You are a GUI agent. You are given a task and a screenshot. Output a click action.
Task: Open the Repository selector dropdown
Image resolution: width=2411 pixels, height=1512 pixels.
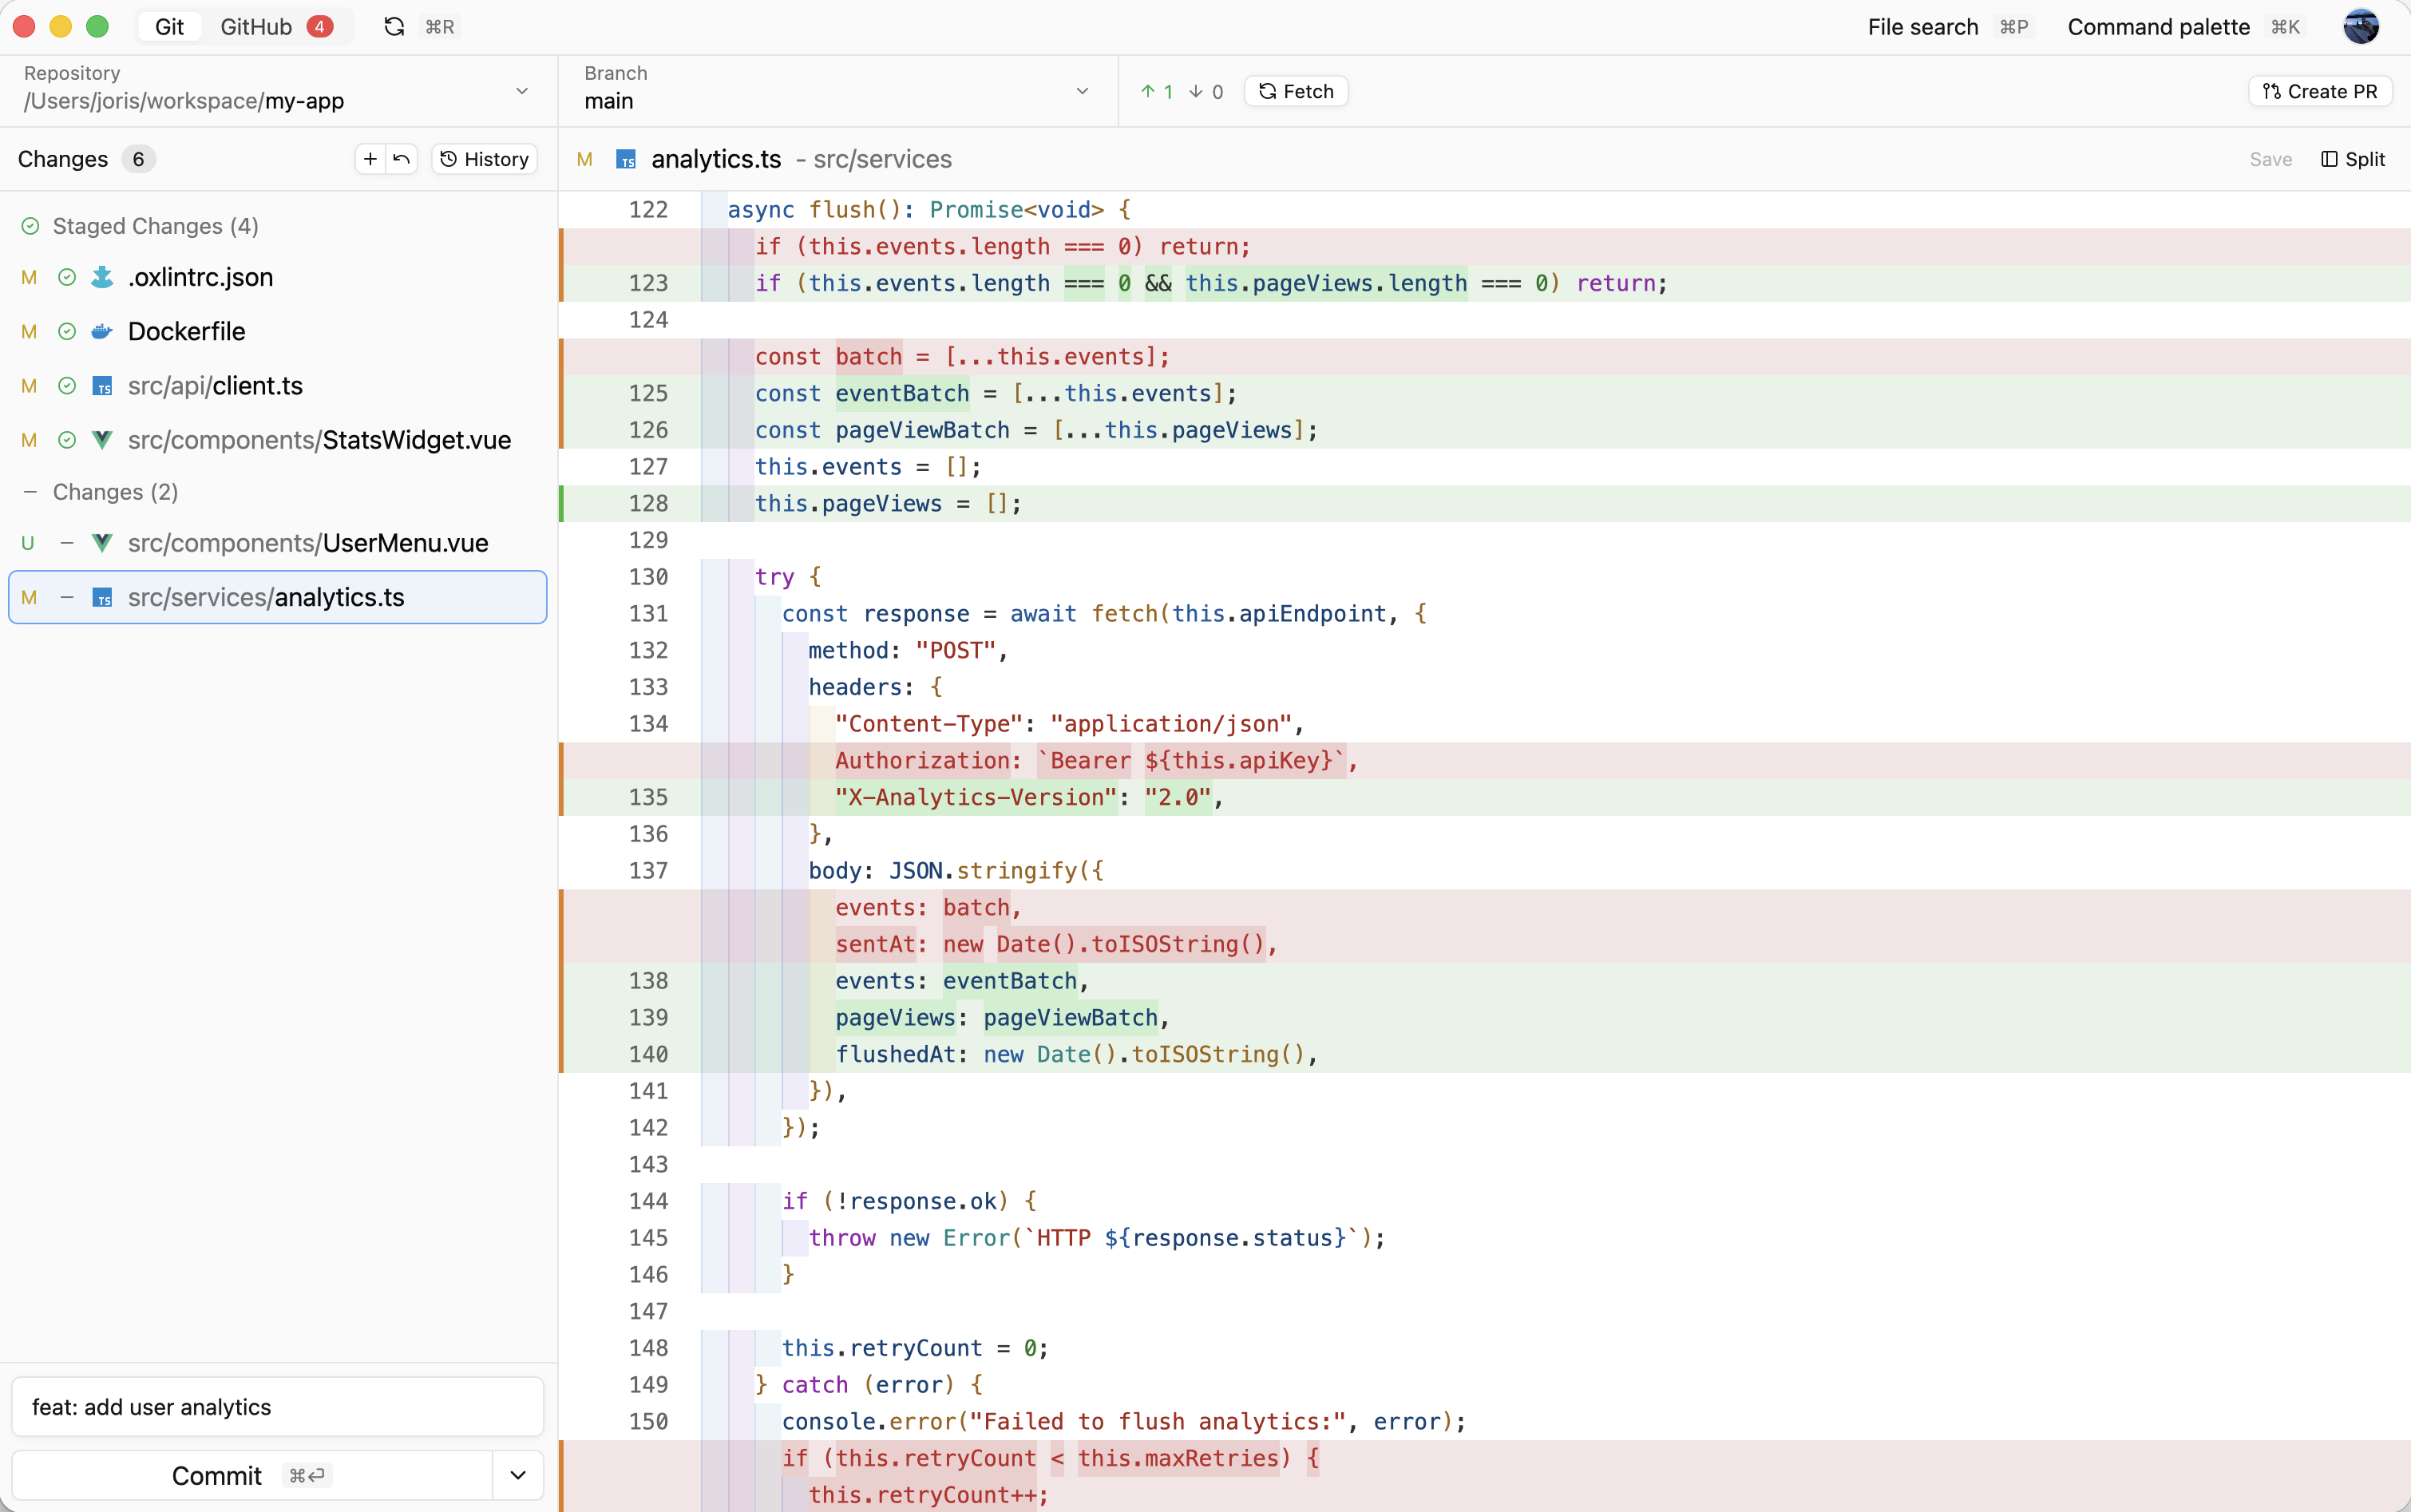point(521,90)
